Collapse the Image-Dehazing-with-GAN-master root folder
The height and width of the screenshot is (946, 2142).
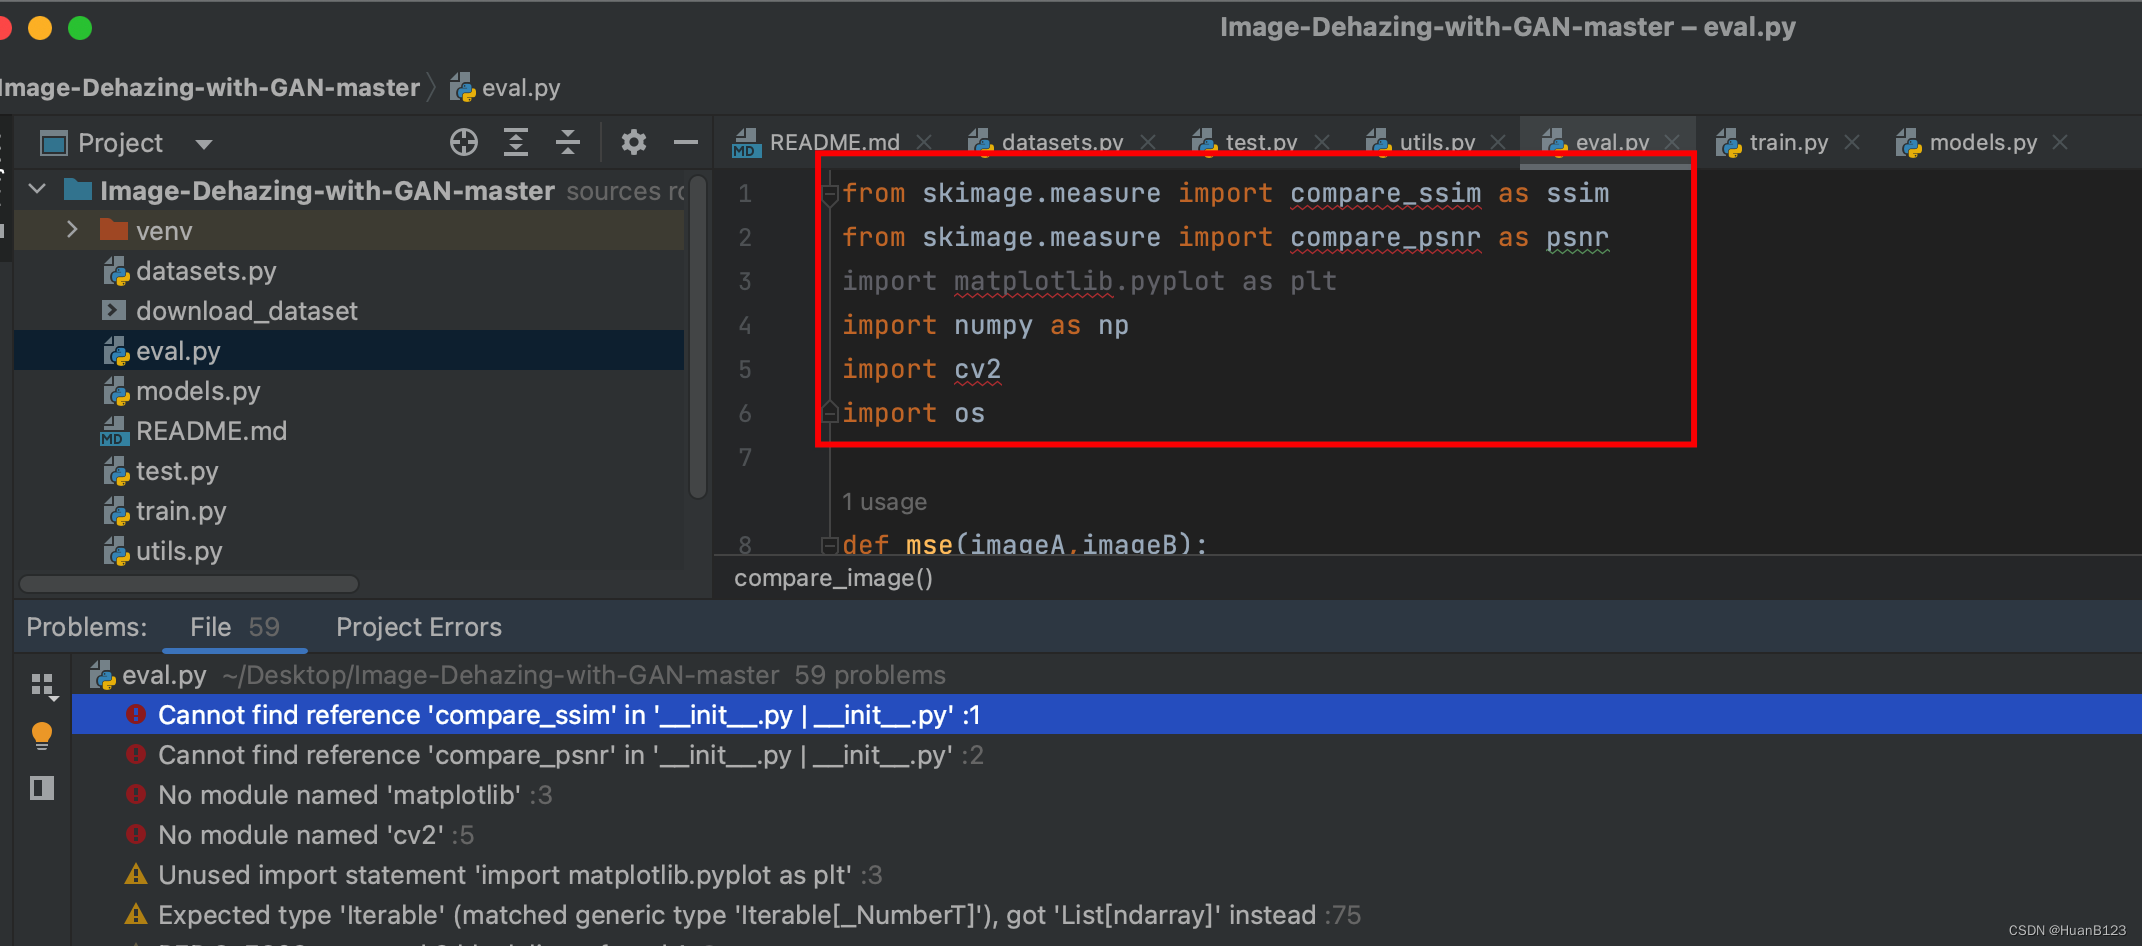click(38, 189)
